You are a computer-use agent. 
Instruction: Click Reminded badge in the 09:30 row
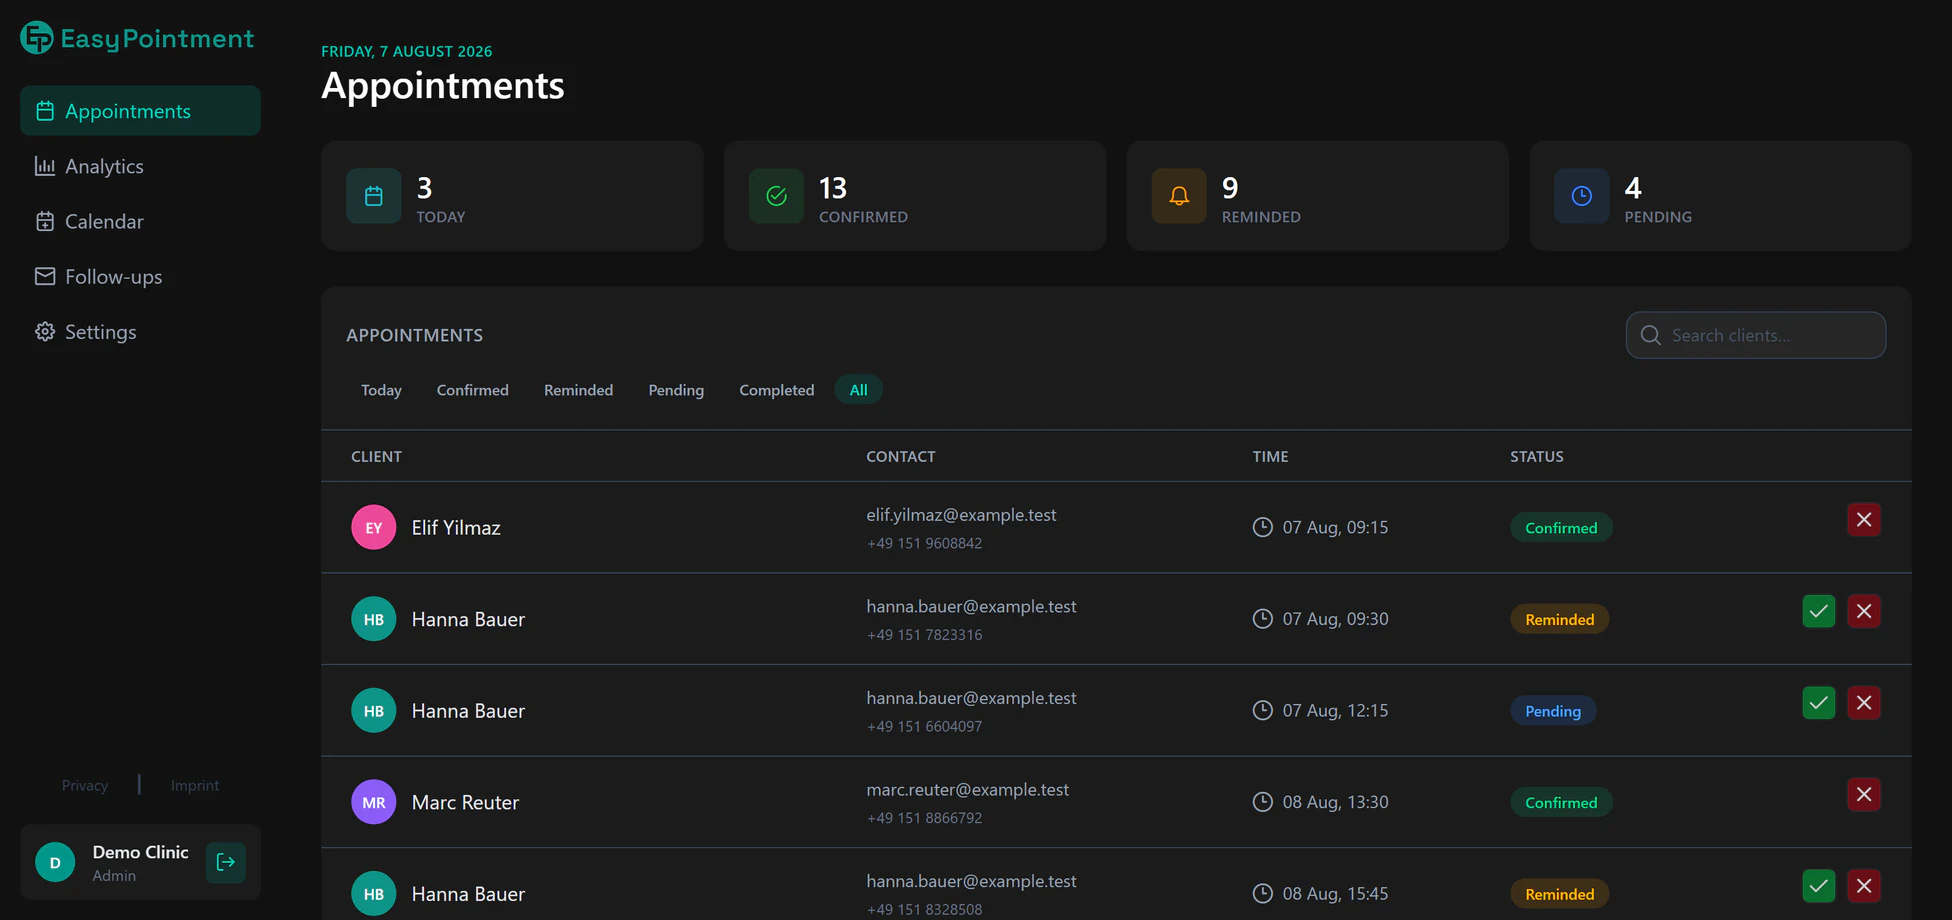(1559, 619)
